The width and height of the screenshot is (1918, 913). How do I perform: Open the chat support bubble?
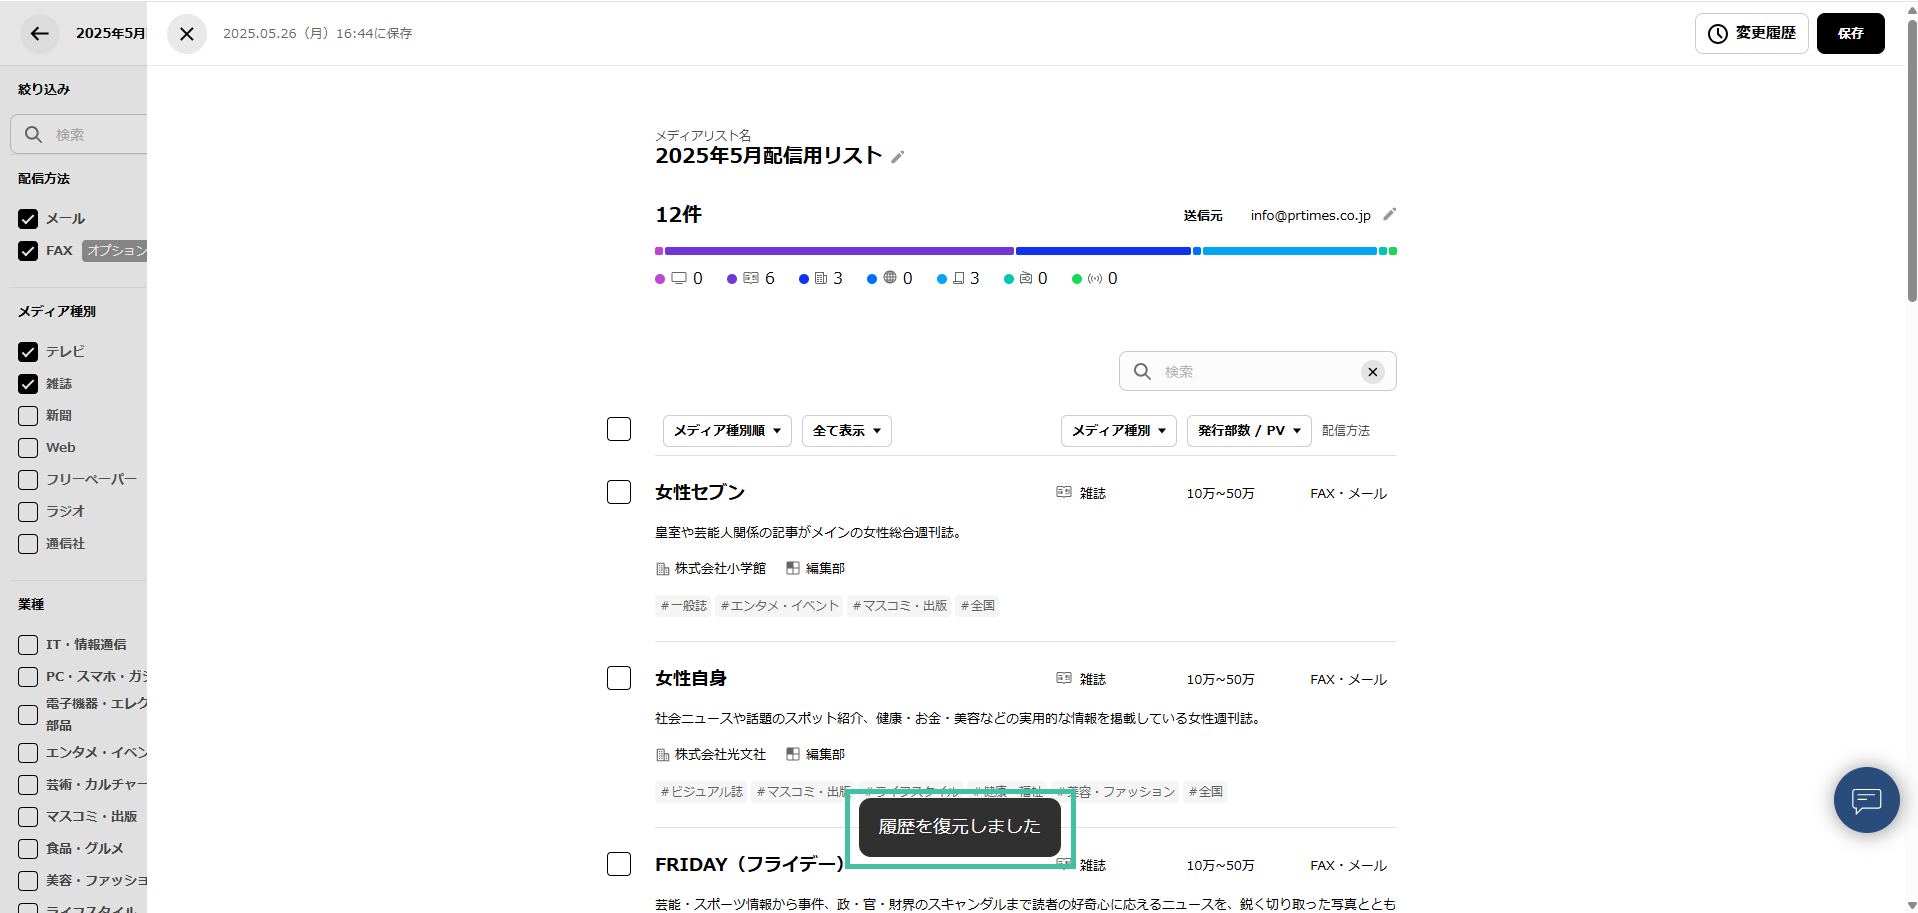[x=1866, y=800]
